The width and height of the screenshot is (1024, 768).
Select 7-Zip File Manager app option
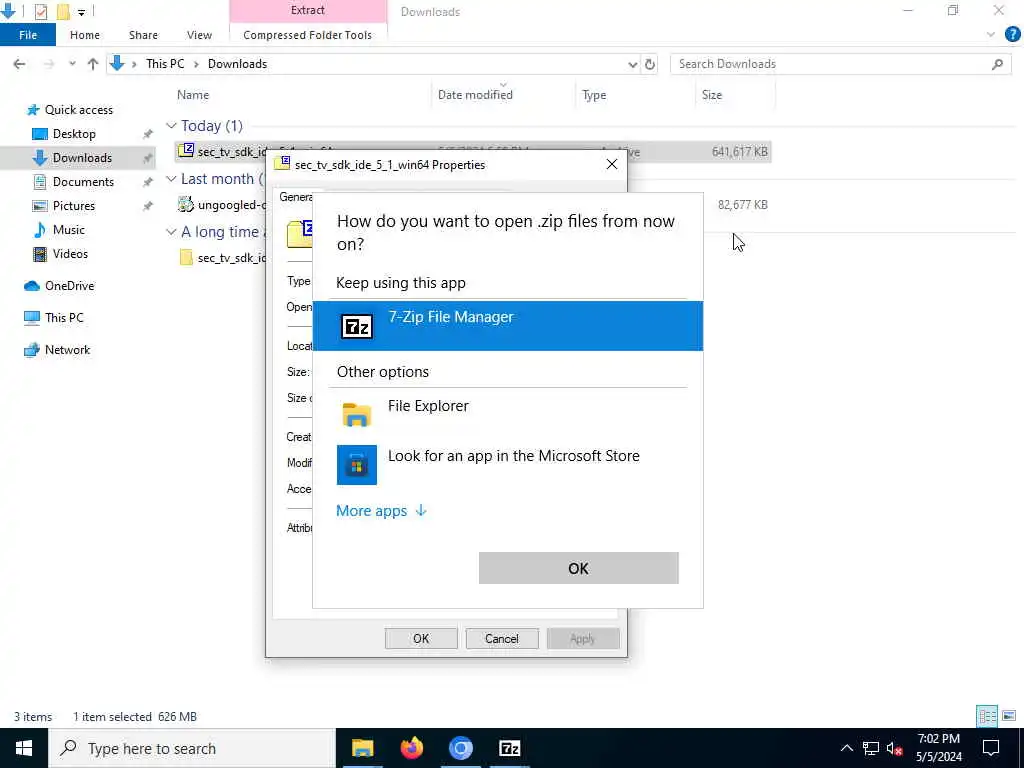[507, 326]
